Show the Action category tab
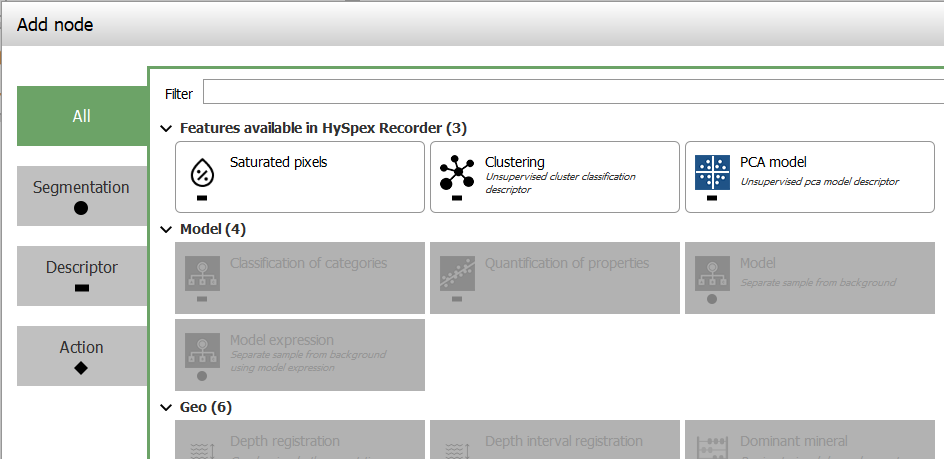 pos(82,355)
